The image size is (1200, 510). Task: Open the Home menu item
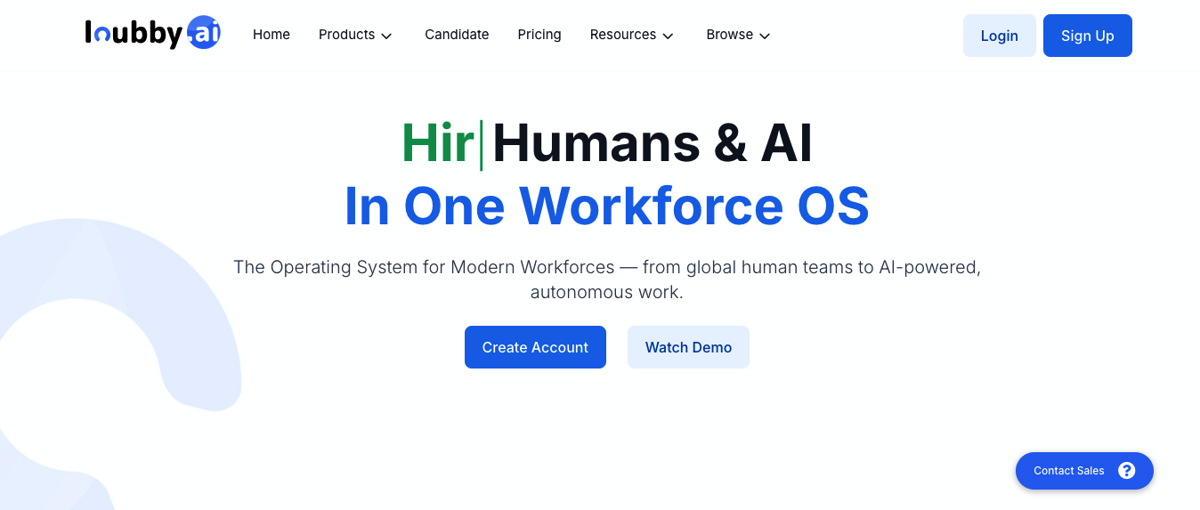271,35
